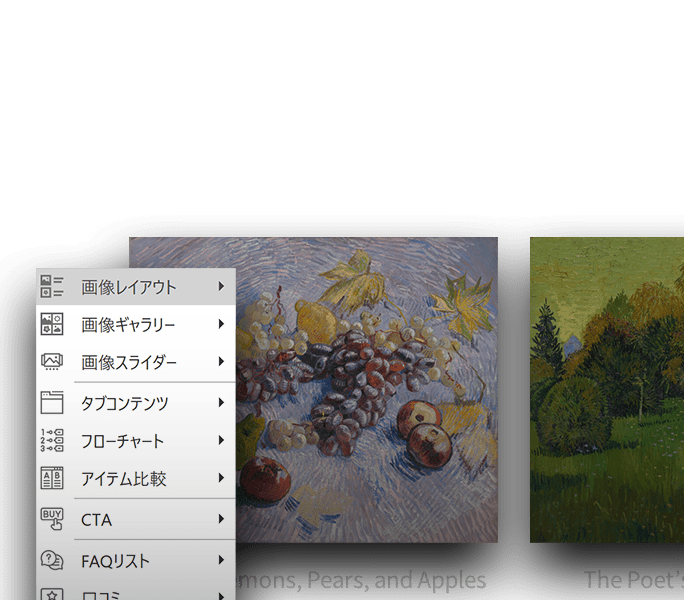Open the 画像レイアウト menu entry
This screenshot has width=684, height=600.
136,287
